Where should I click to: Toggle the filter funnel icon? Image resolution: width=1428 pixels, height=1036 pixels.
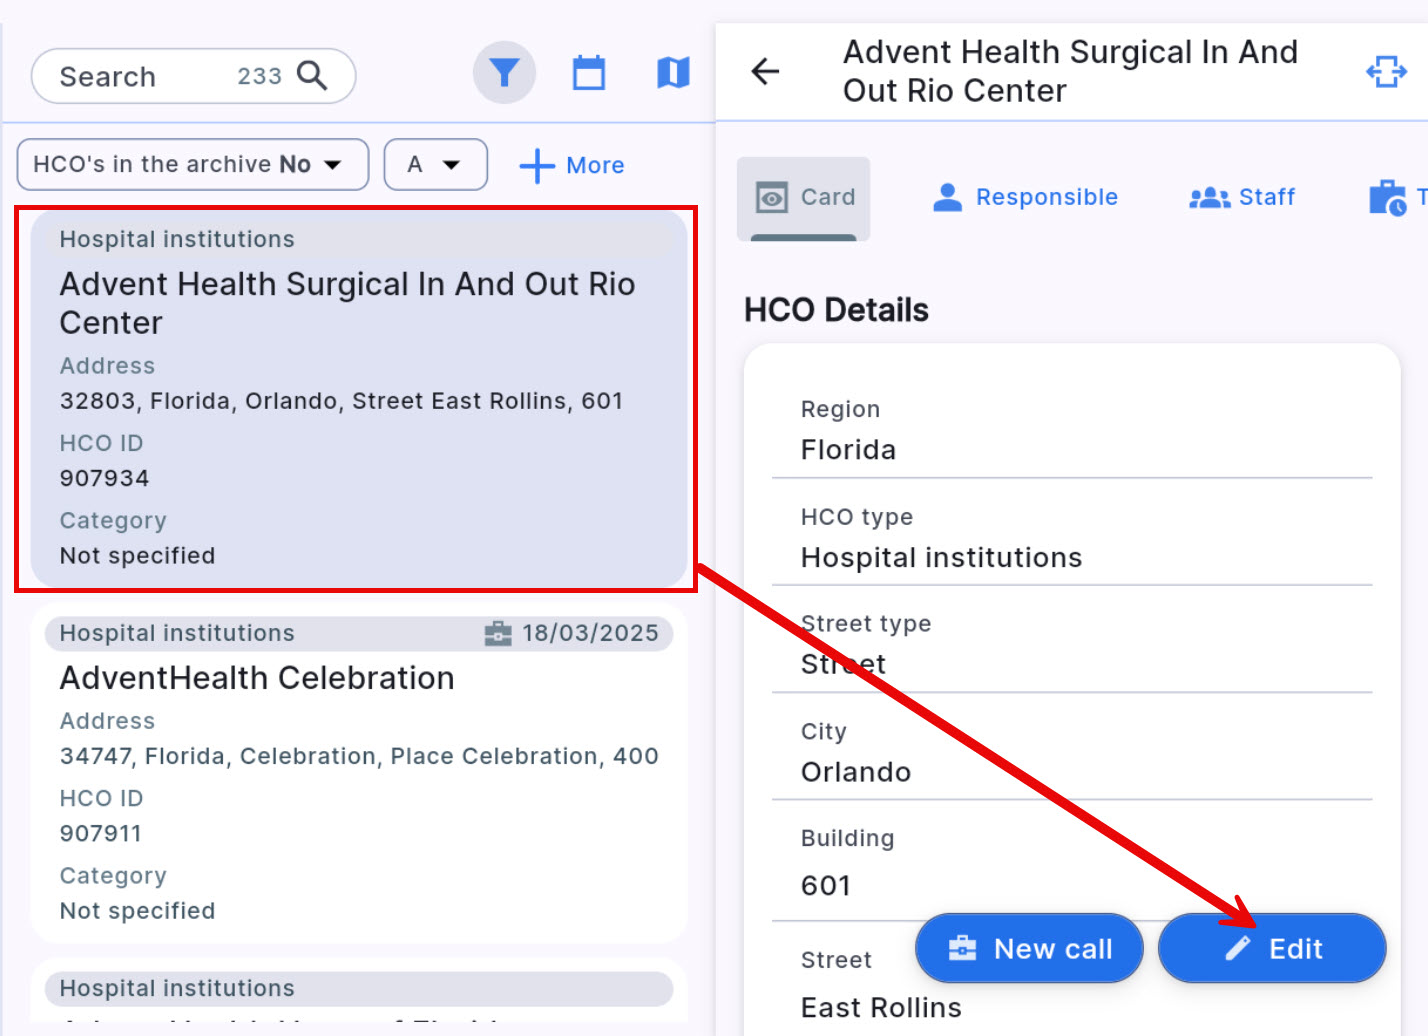click(504, 73)
